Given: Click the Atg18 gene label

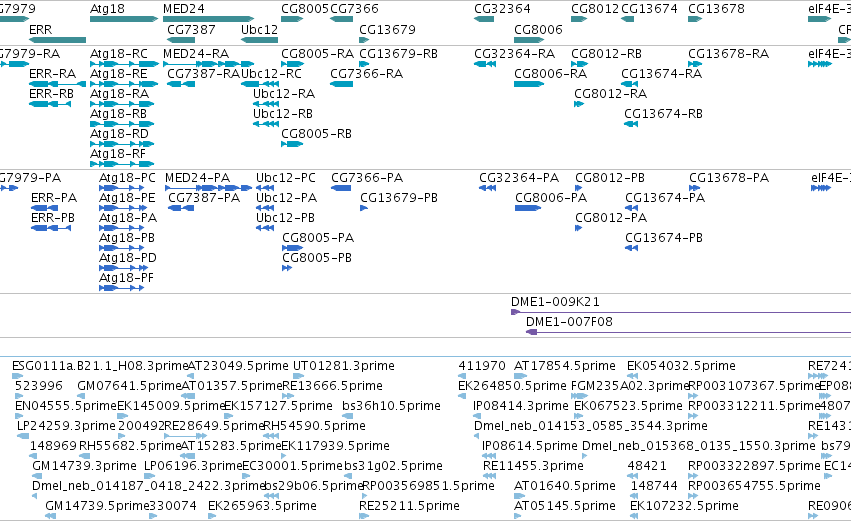Looking at the screenshot, I should pyautogui.click(x=107, y=9).
